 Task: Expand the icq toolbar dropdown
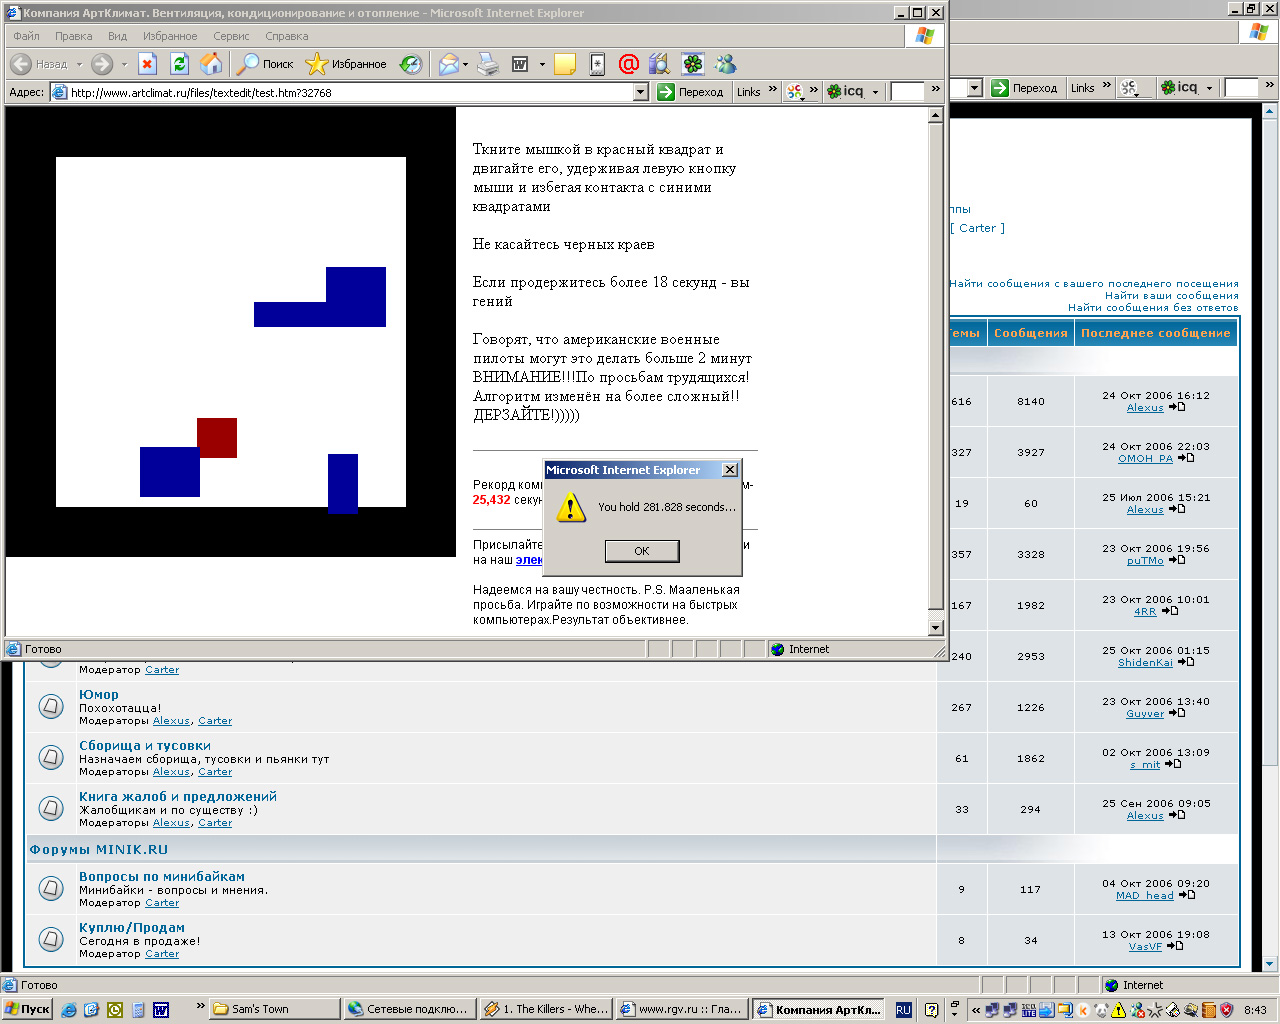[x=875, y=92]
